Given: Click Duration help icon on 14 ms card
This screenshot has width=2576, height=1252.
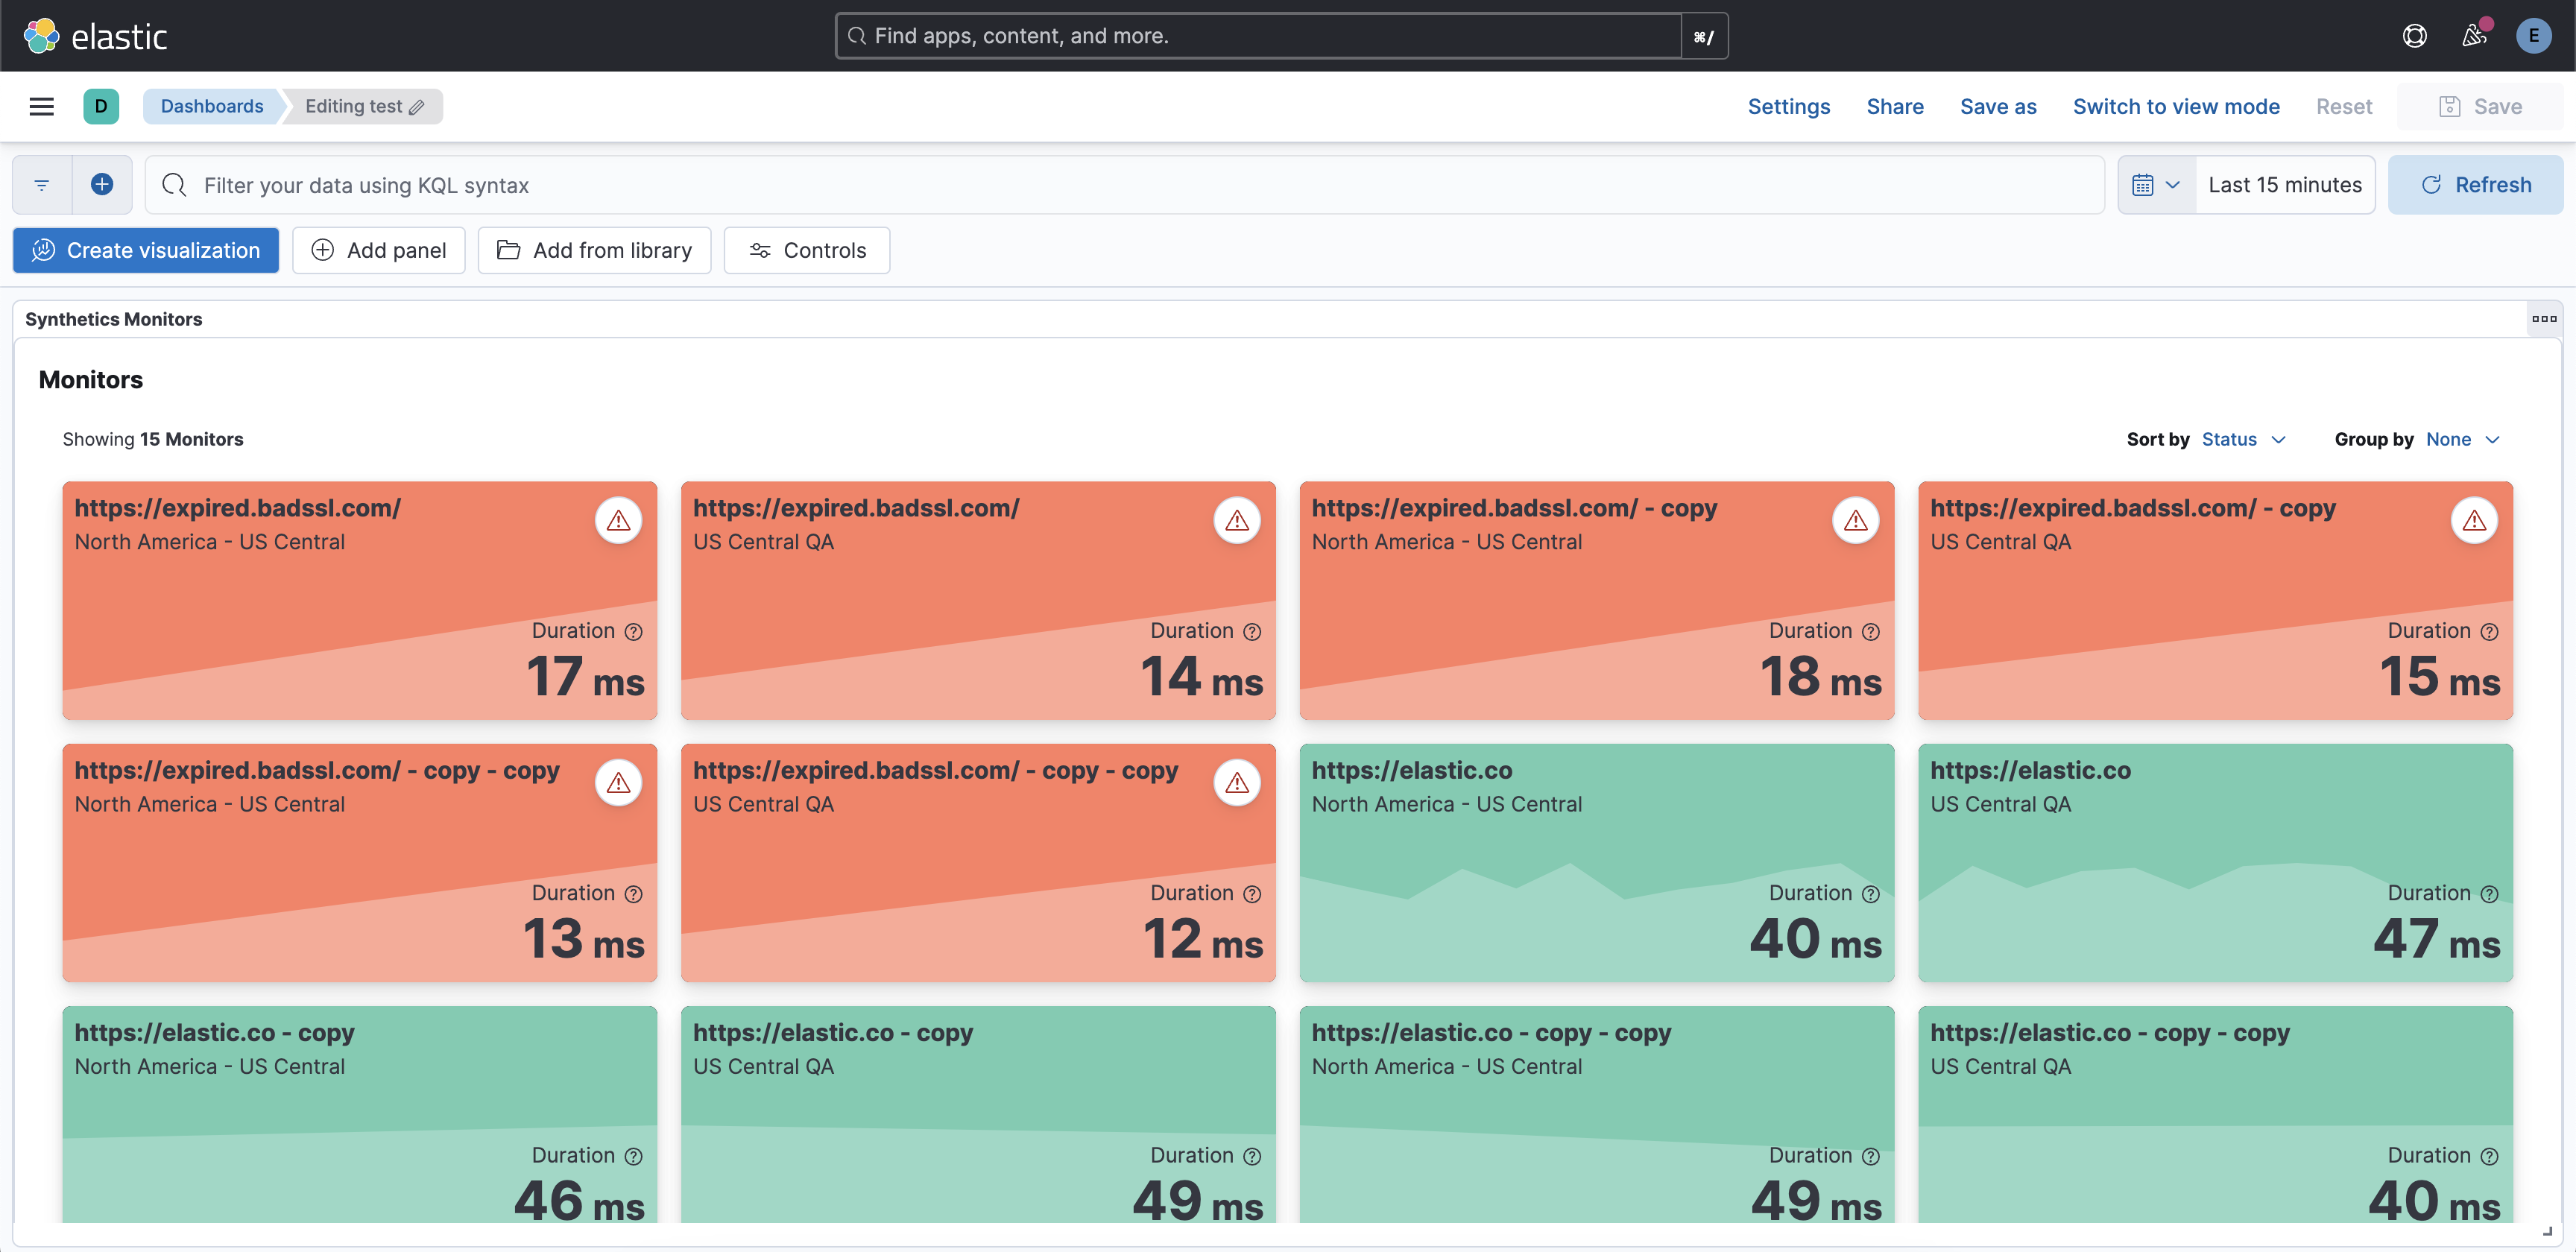Looking at the screenshot, I should click(x=1252, y=632).
